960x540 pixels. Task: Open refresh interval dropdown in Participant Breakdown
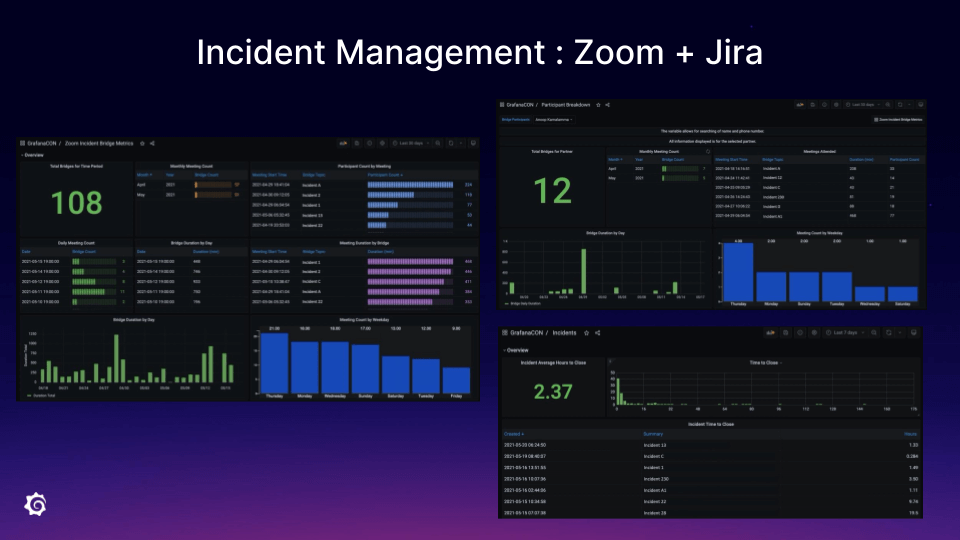pyautogui.click(x=909, y=105)
